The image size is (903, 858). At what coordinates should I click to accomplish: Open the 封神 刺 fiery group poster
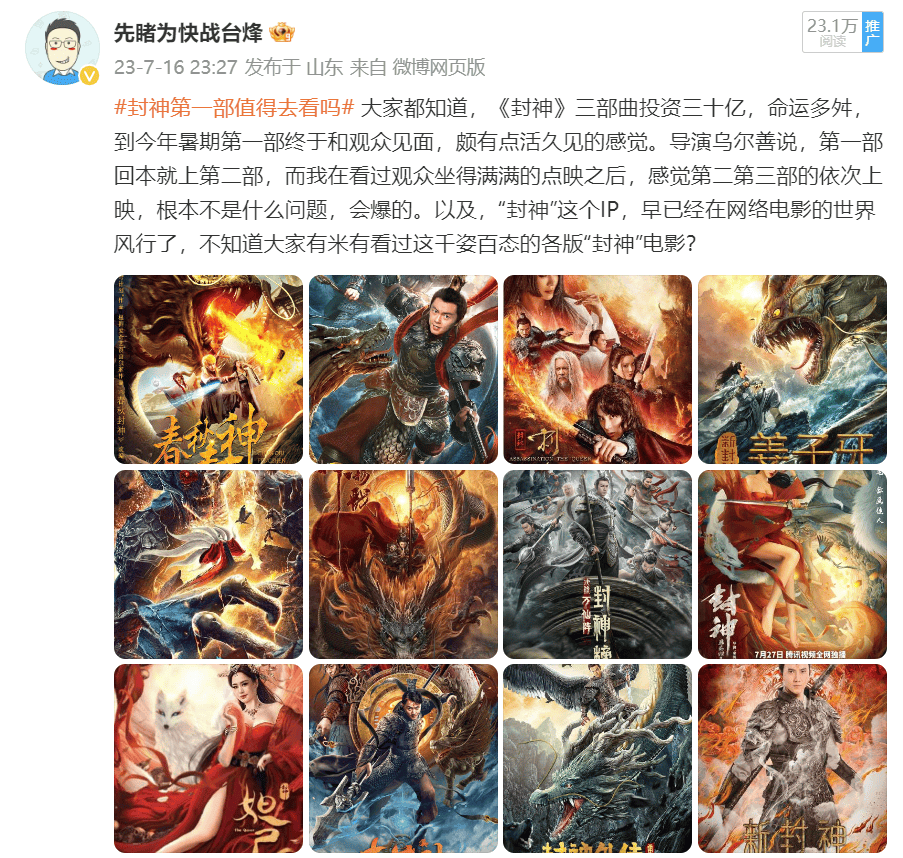pos(598,370)
